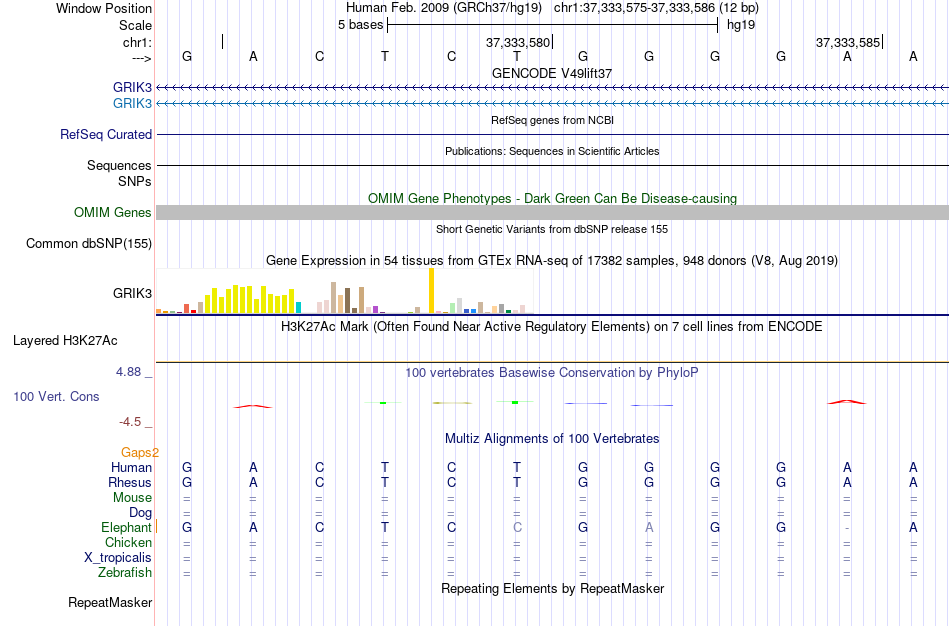Click the 37,333,580 position marker
The height and width of the screenshot is (626, 950).
coord(518,42)
